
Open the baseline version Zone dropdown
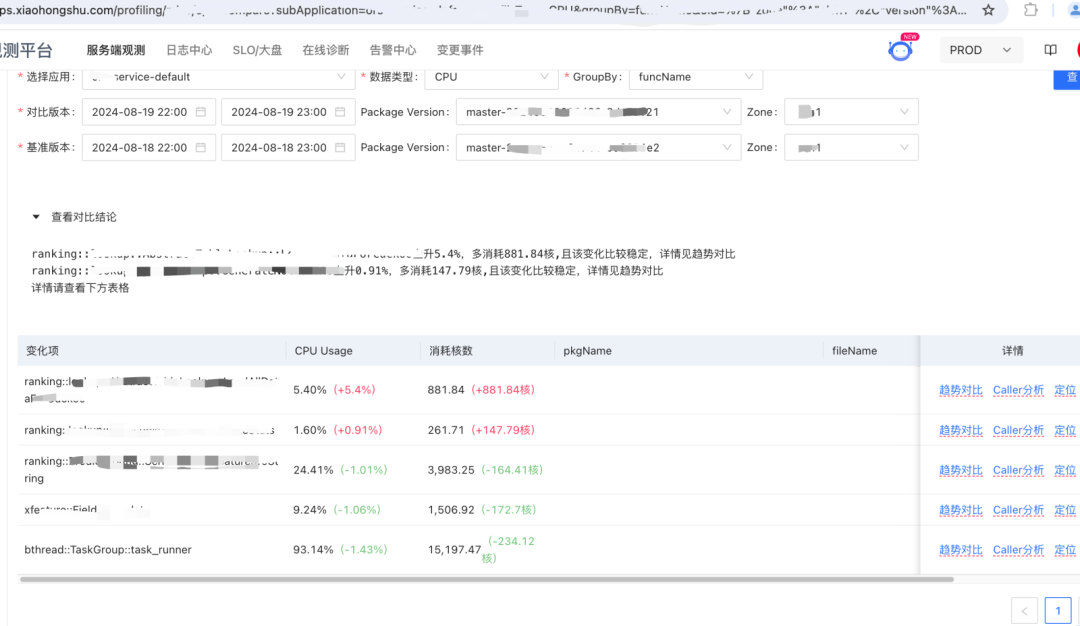(x=851, y=147)
